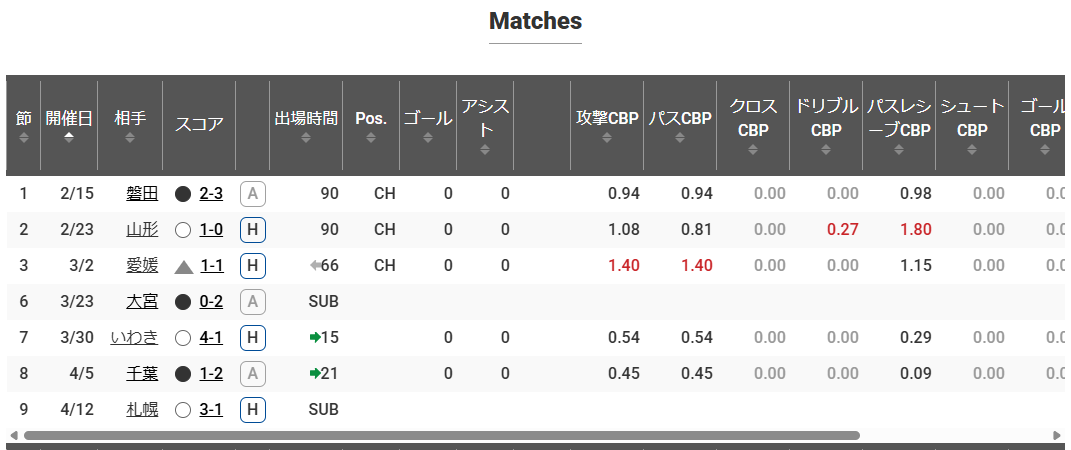Image resolution: width=1071 pixels, height=450 pixels.
Task: Sort table by 開催日 column
Action: click(69, 126)
